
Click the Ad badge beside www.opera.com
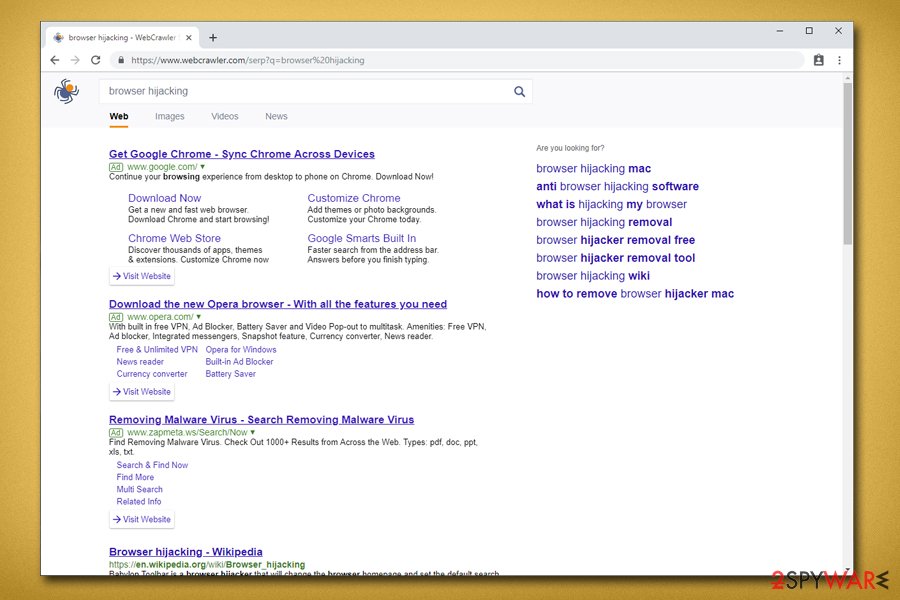click(116, 317)
